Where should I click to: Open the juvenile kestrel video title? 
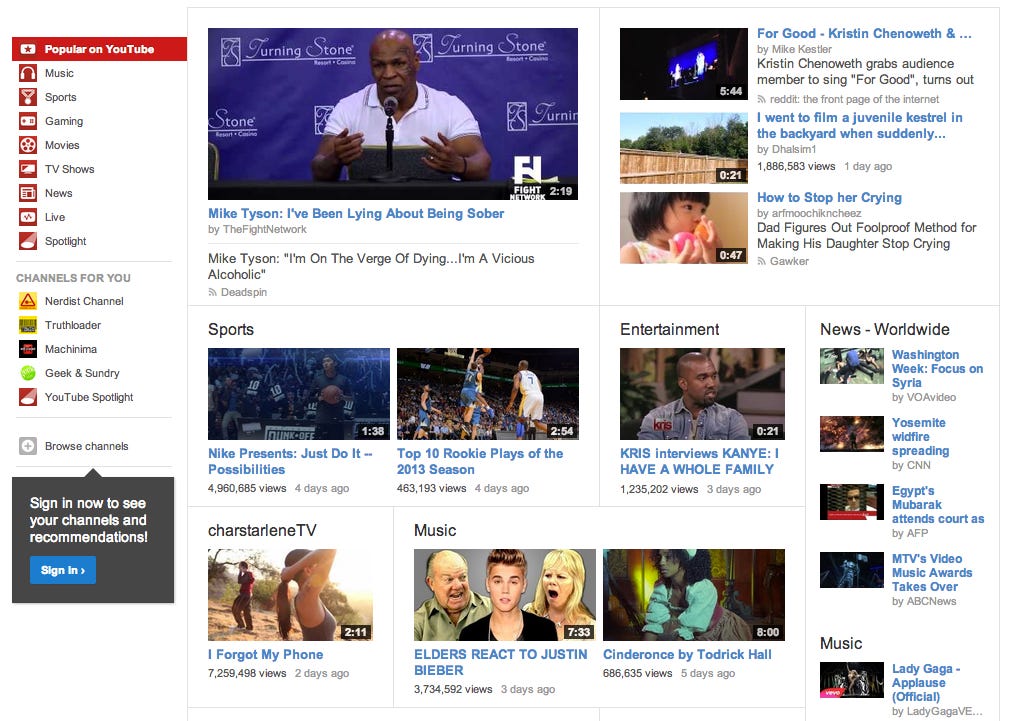point(859,125)
